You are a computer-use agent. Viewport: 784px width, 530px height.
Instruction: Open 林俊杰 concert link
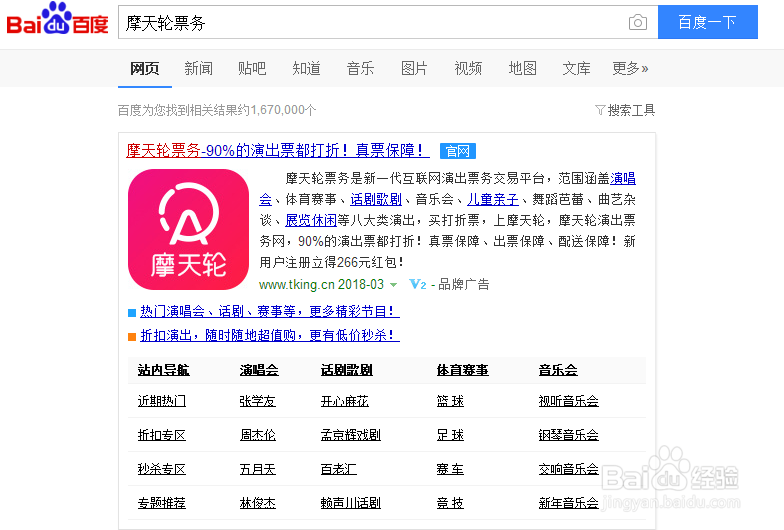pyautogui.click(x=258, y=503)
